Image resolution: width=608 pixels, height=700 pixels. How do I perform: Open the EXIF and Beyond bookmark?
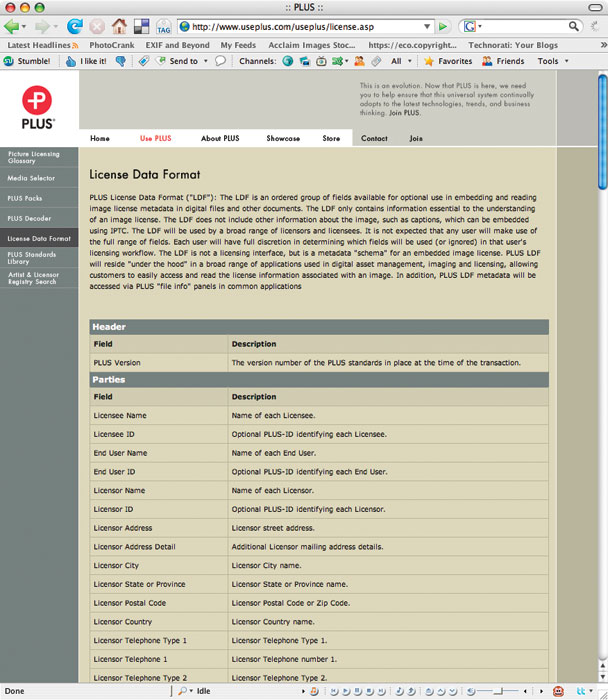177,45
